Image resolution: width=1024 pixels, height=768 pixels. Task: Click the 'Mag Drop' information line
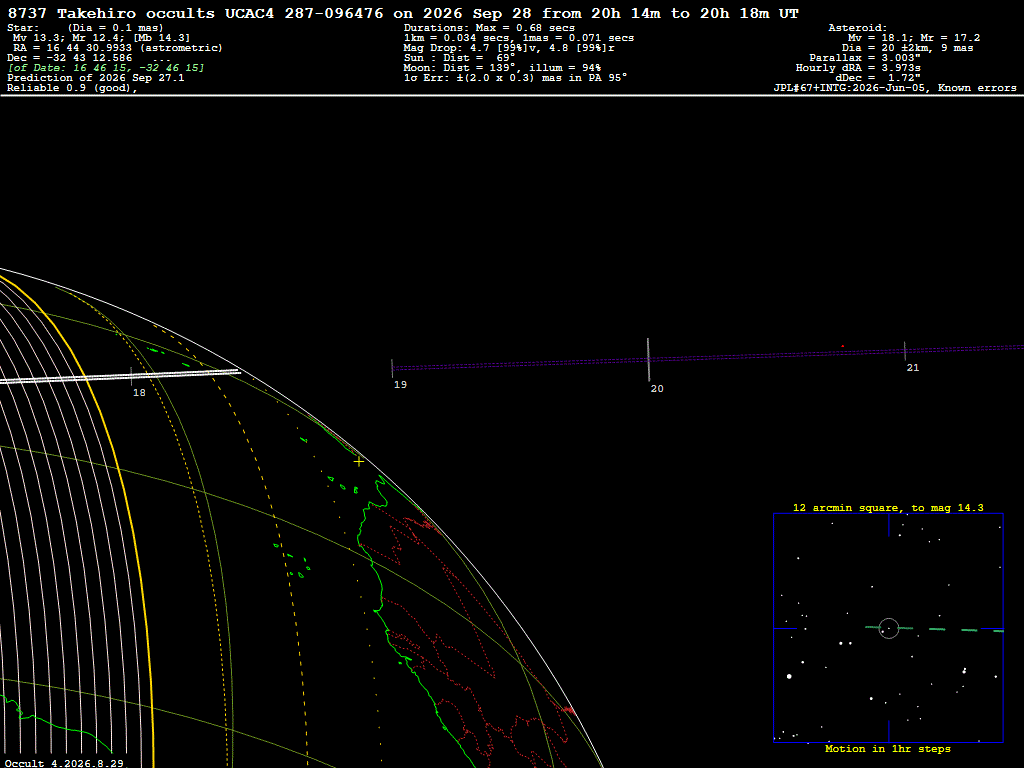pyautogui.click(x=509, y=48)
